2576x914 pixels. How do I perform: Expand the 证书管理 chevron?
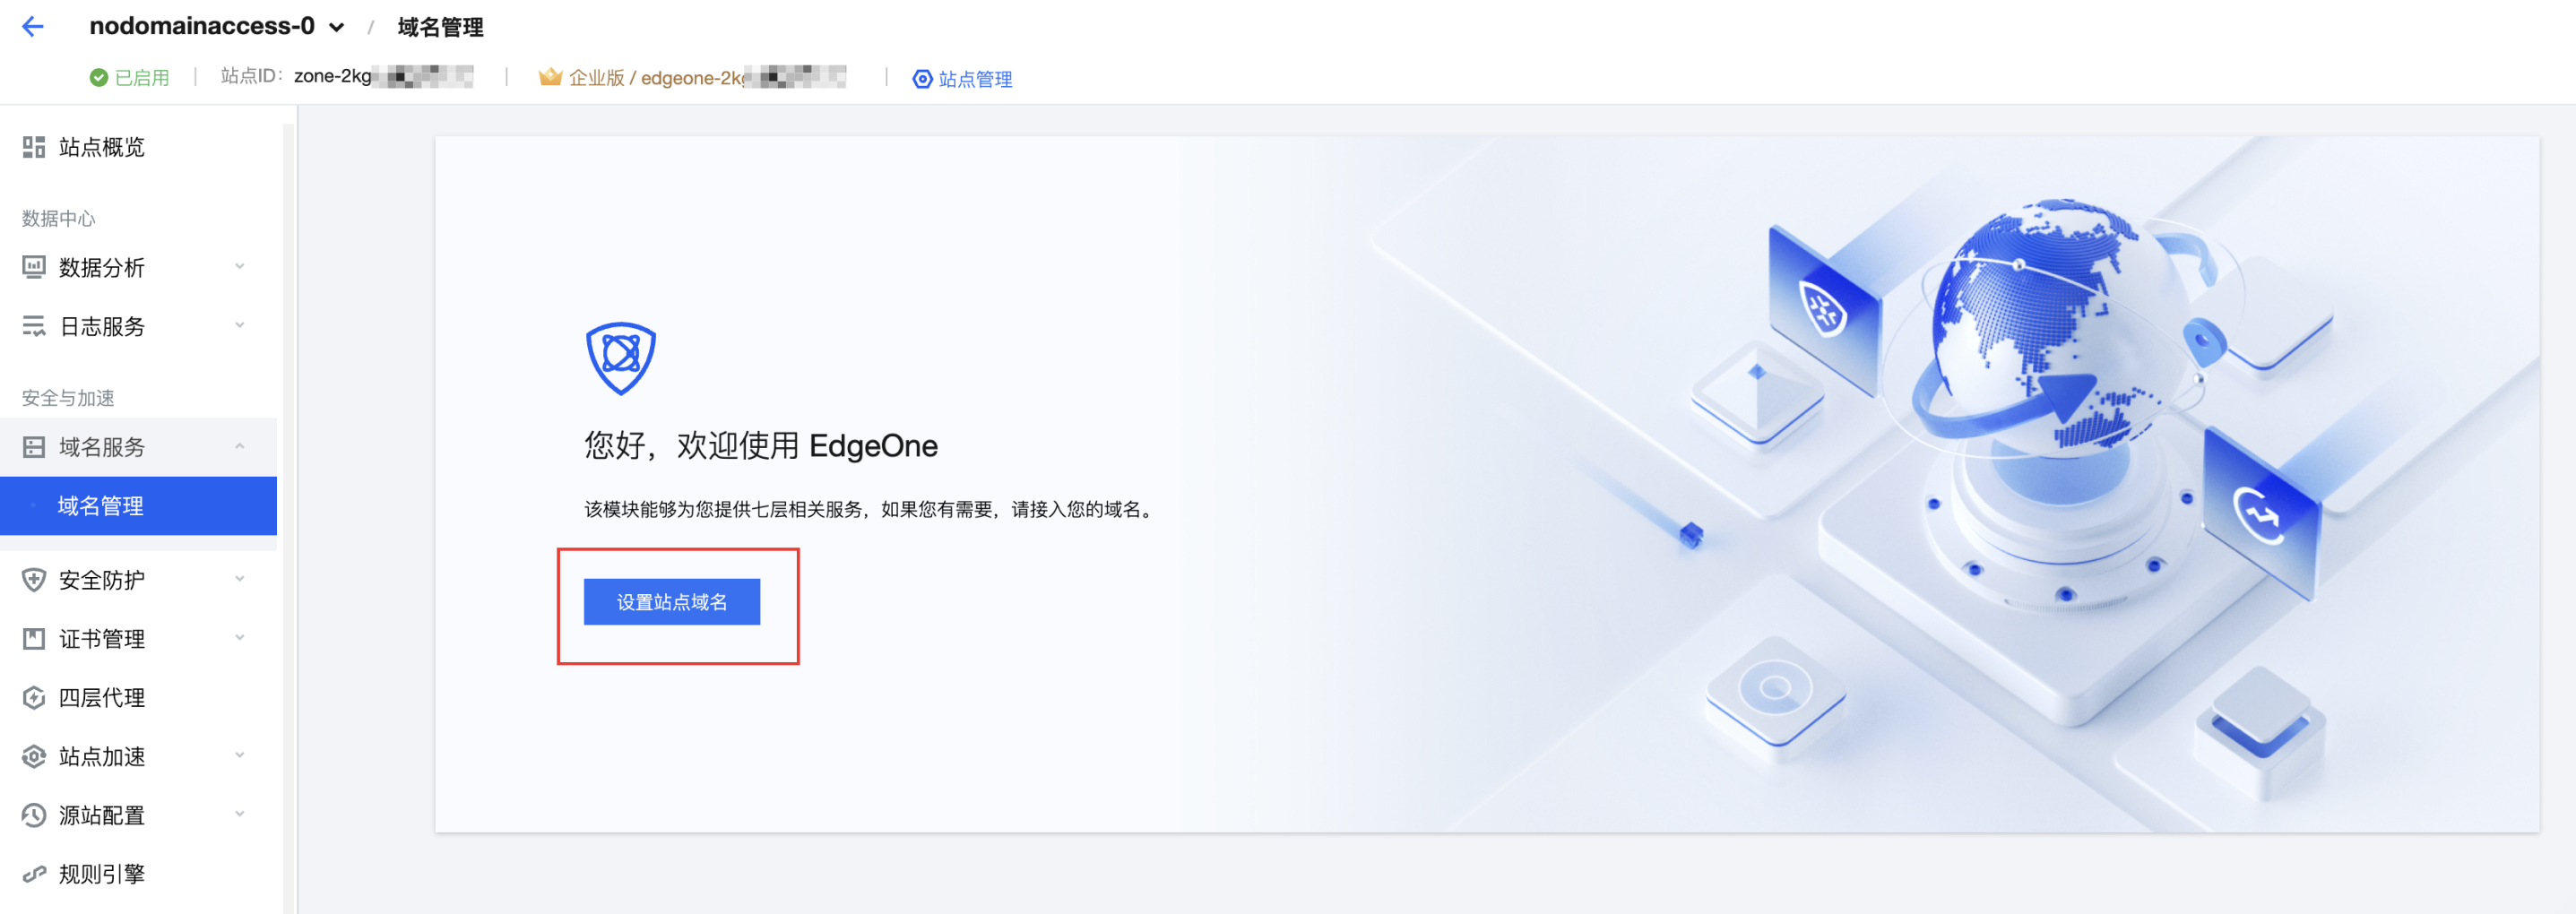point(240,638)
